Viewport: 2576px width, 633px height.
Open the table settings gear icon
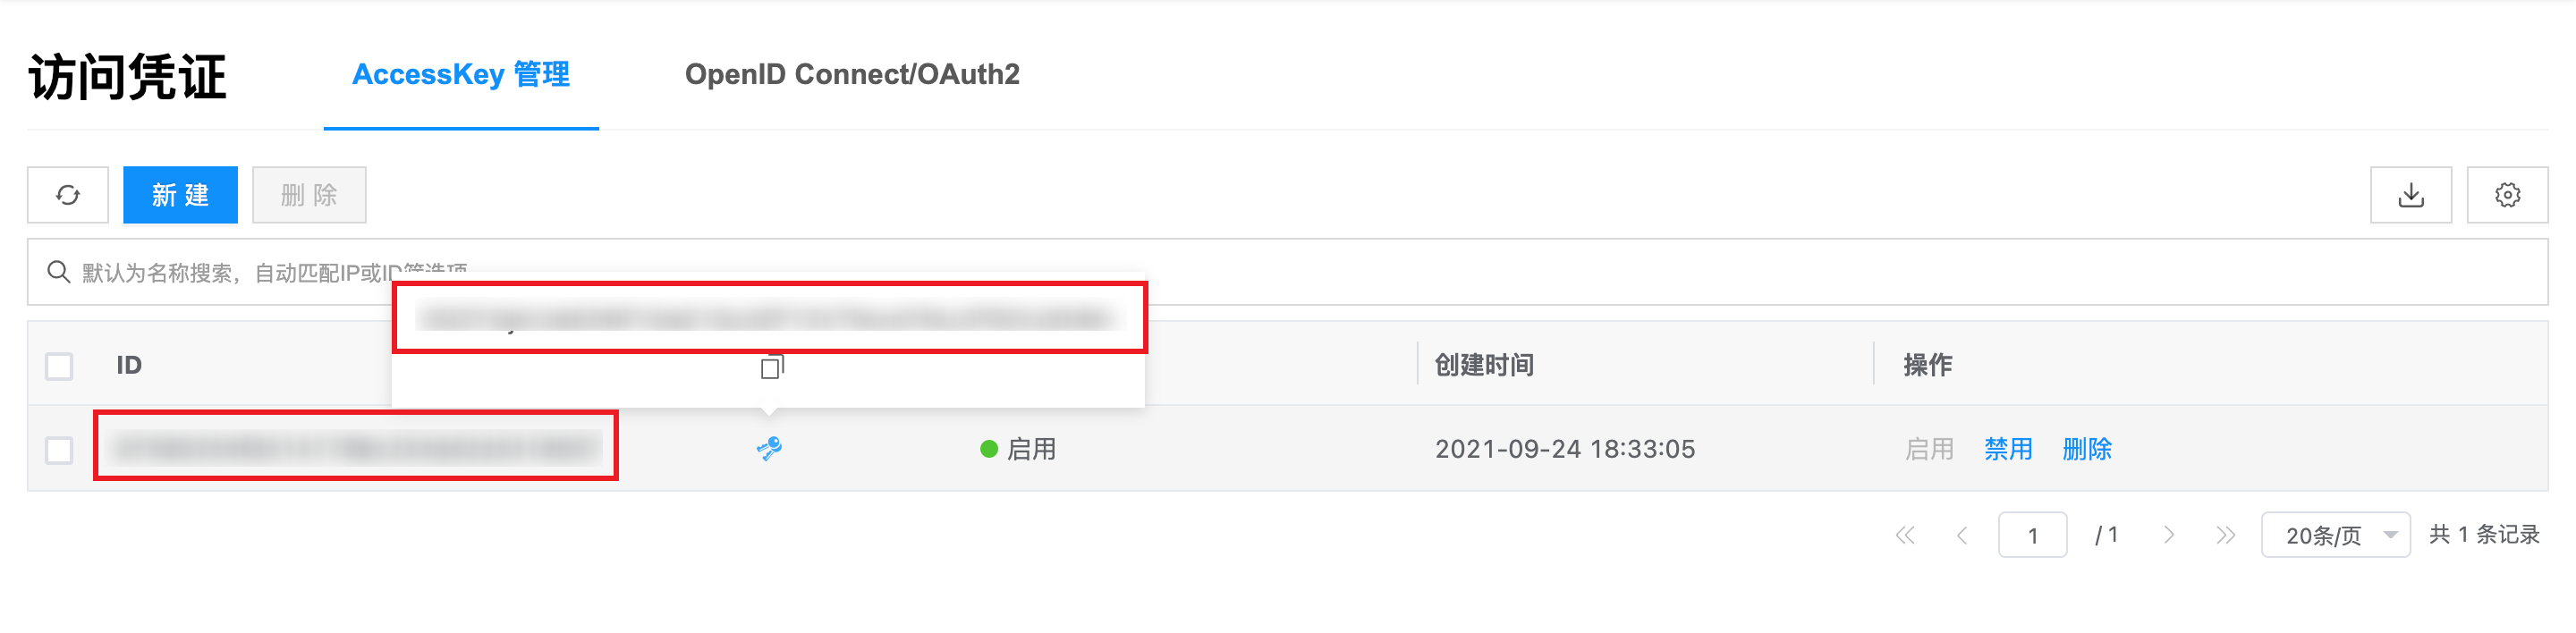(x=2507, y=195)
